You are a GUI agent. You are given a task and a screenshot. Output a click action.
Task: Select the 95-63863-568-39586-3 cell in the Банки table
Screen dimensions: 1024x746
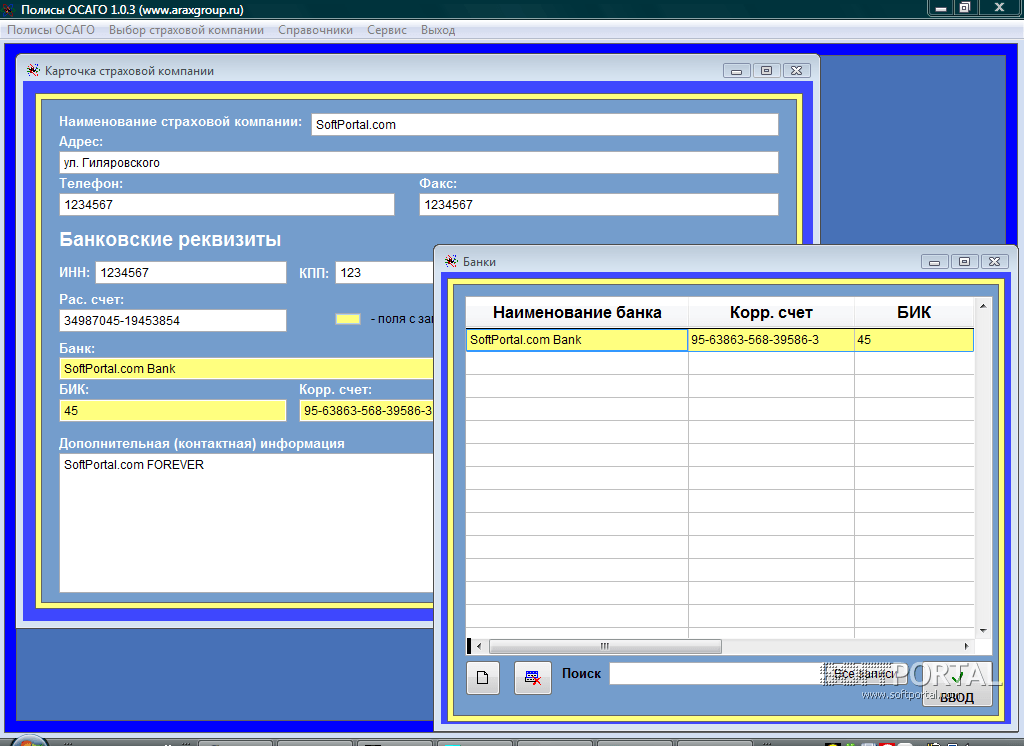point(771,340)
